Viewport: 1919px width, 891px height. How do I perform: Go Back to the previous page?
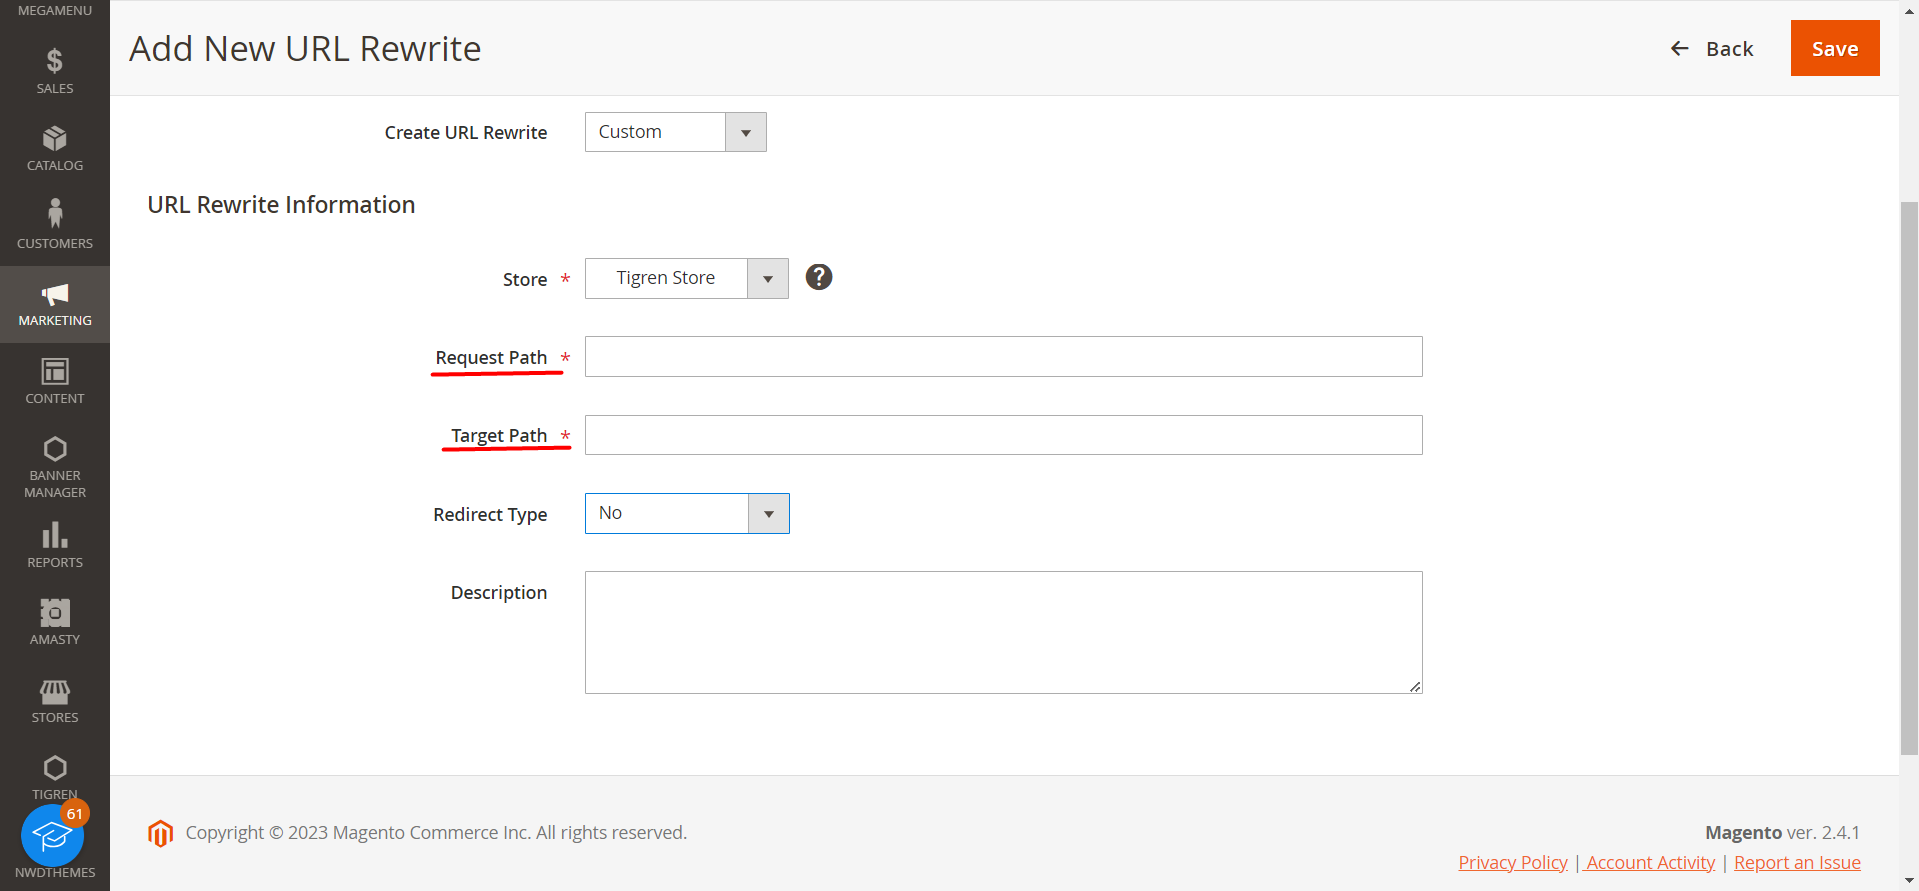click(1712, 49)
